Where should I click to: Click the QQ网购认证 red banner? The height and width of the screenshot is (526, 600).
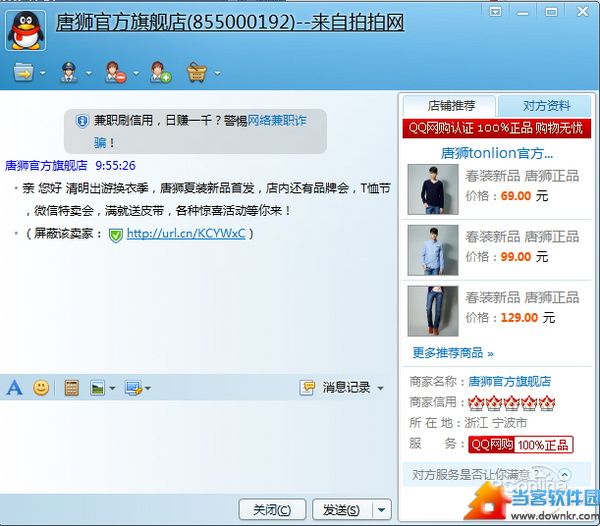click(x=497, y=128)
